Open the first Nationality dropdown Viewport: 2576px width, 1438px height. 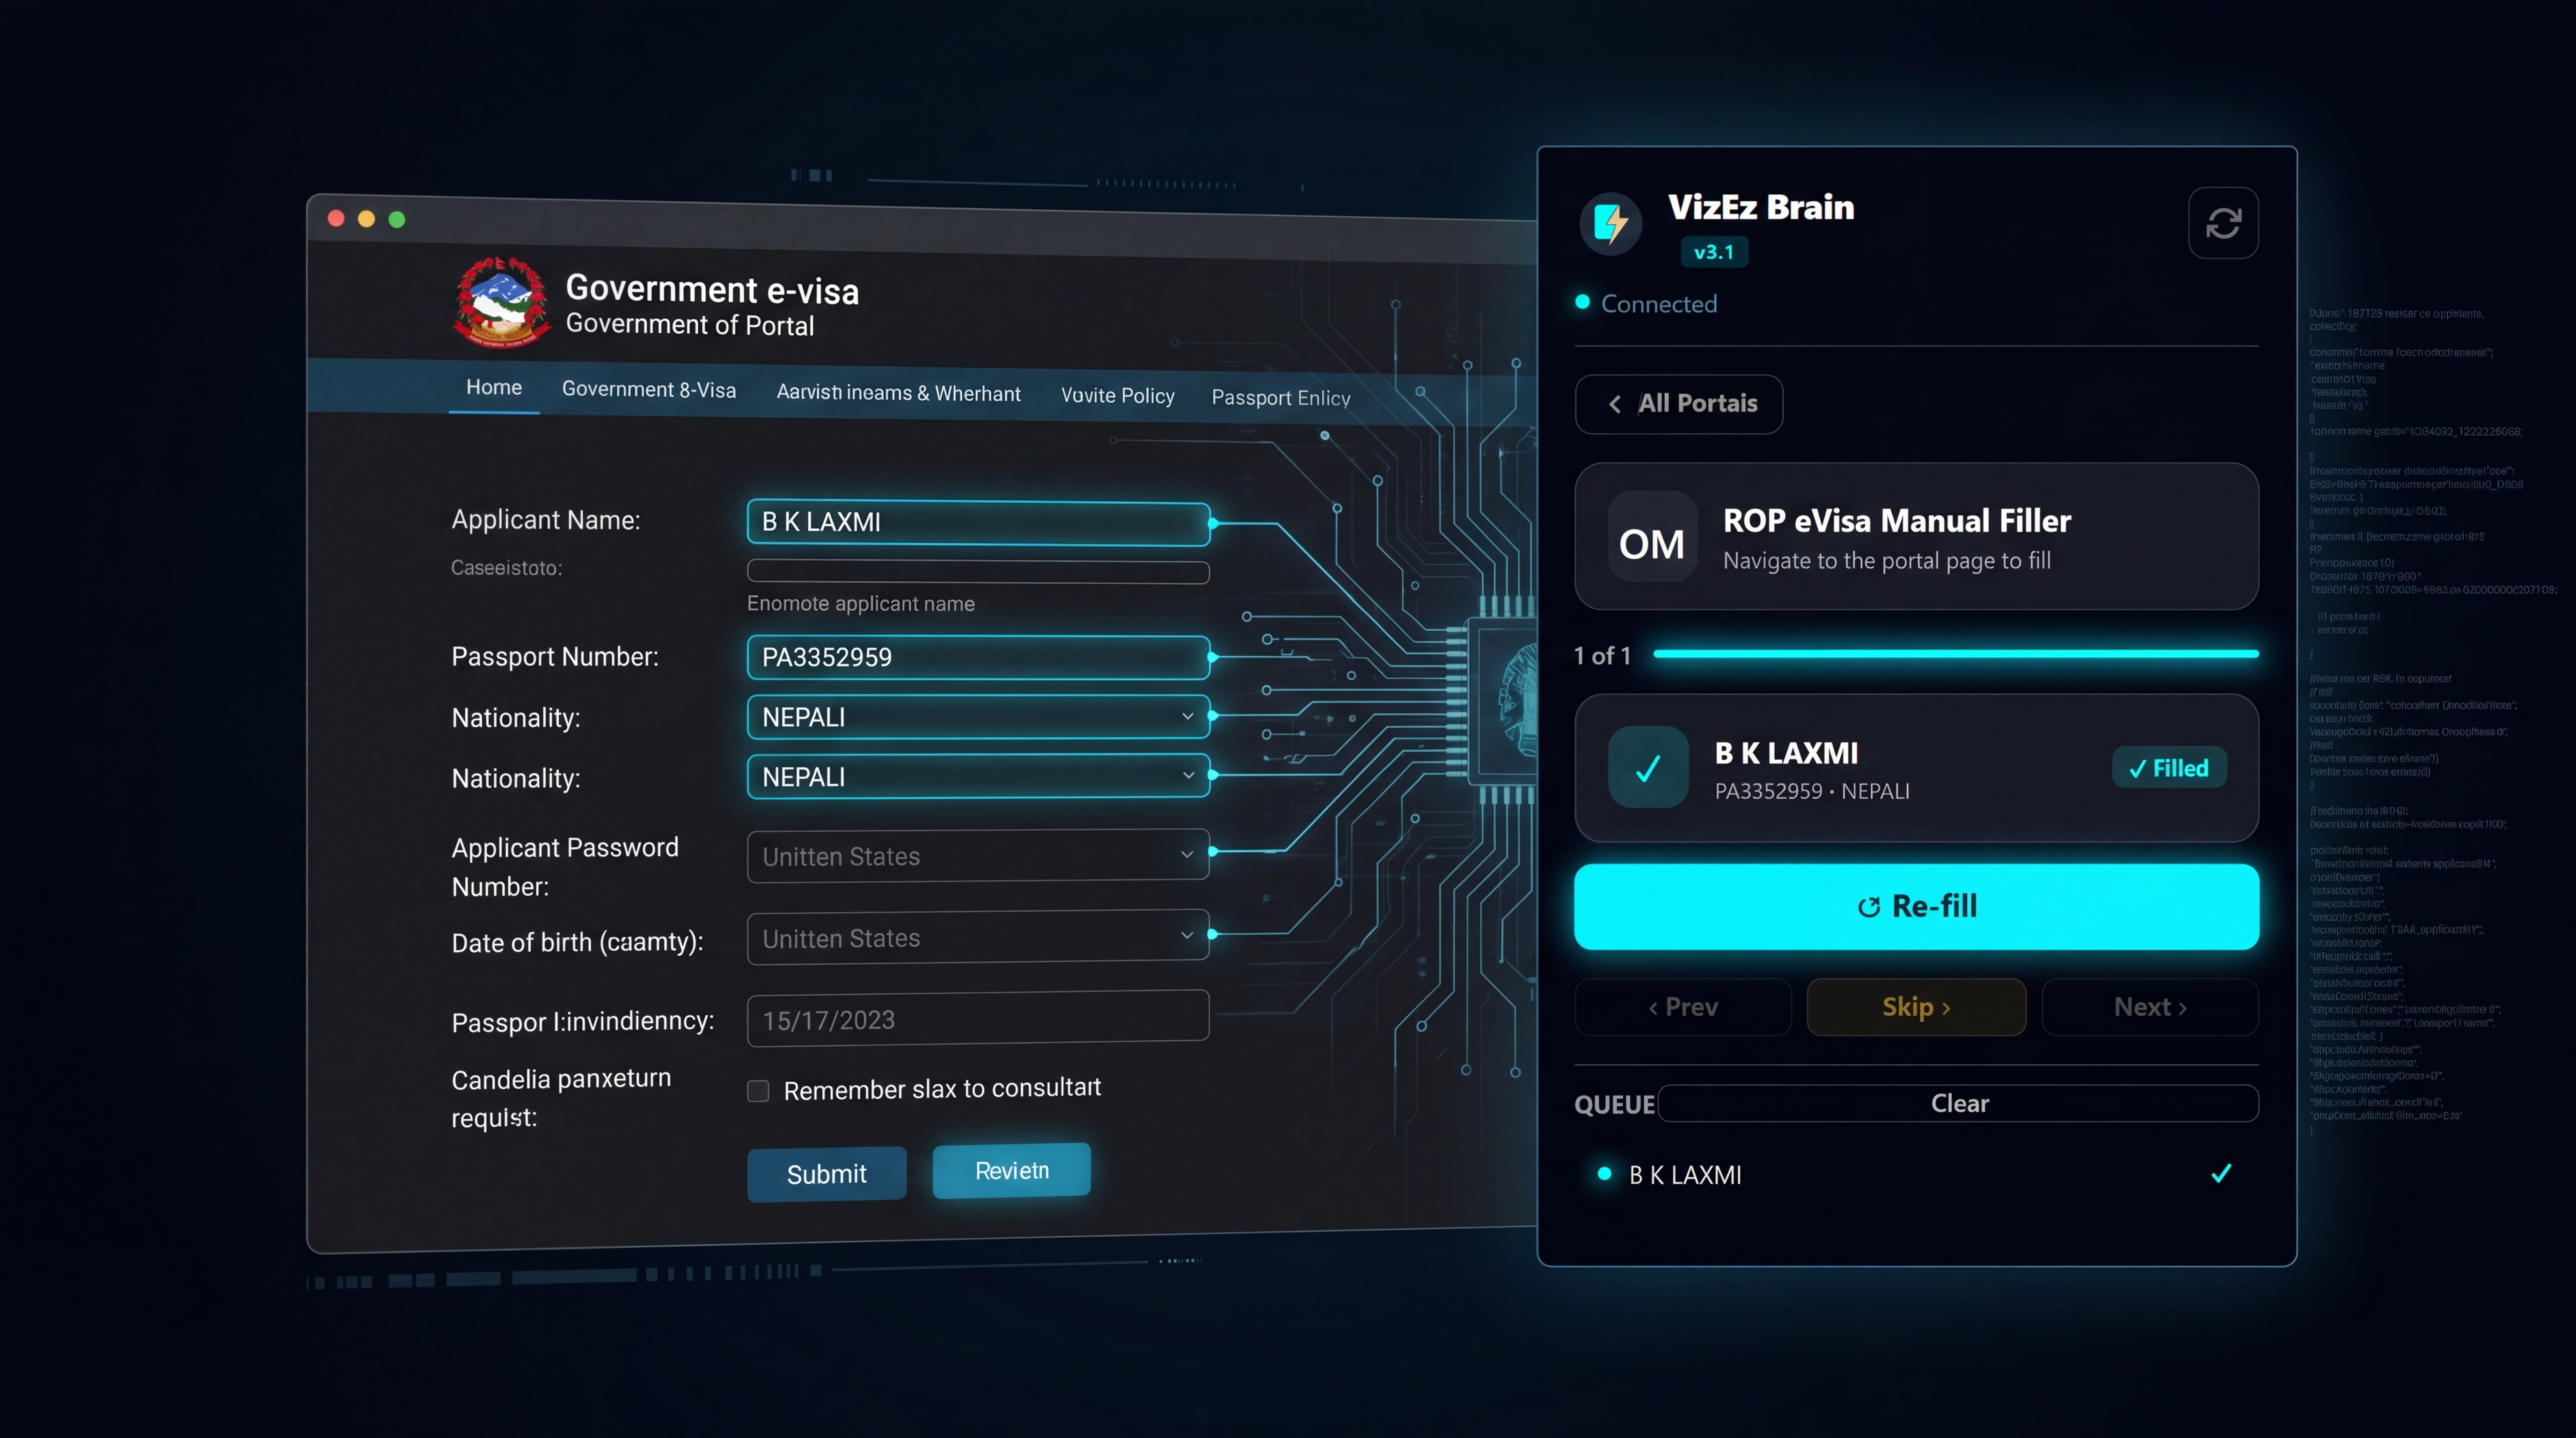pos(978,716)
